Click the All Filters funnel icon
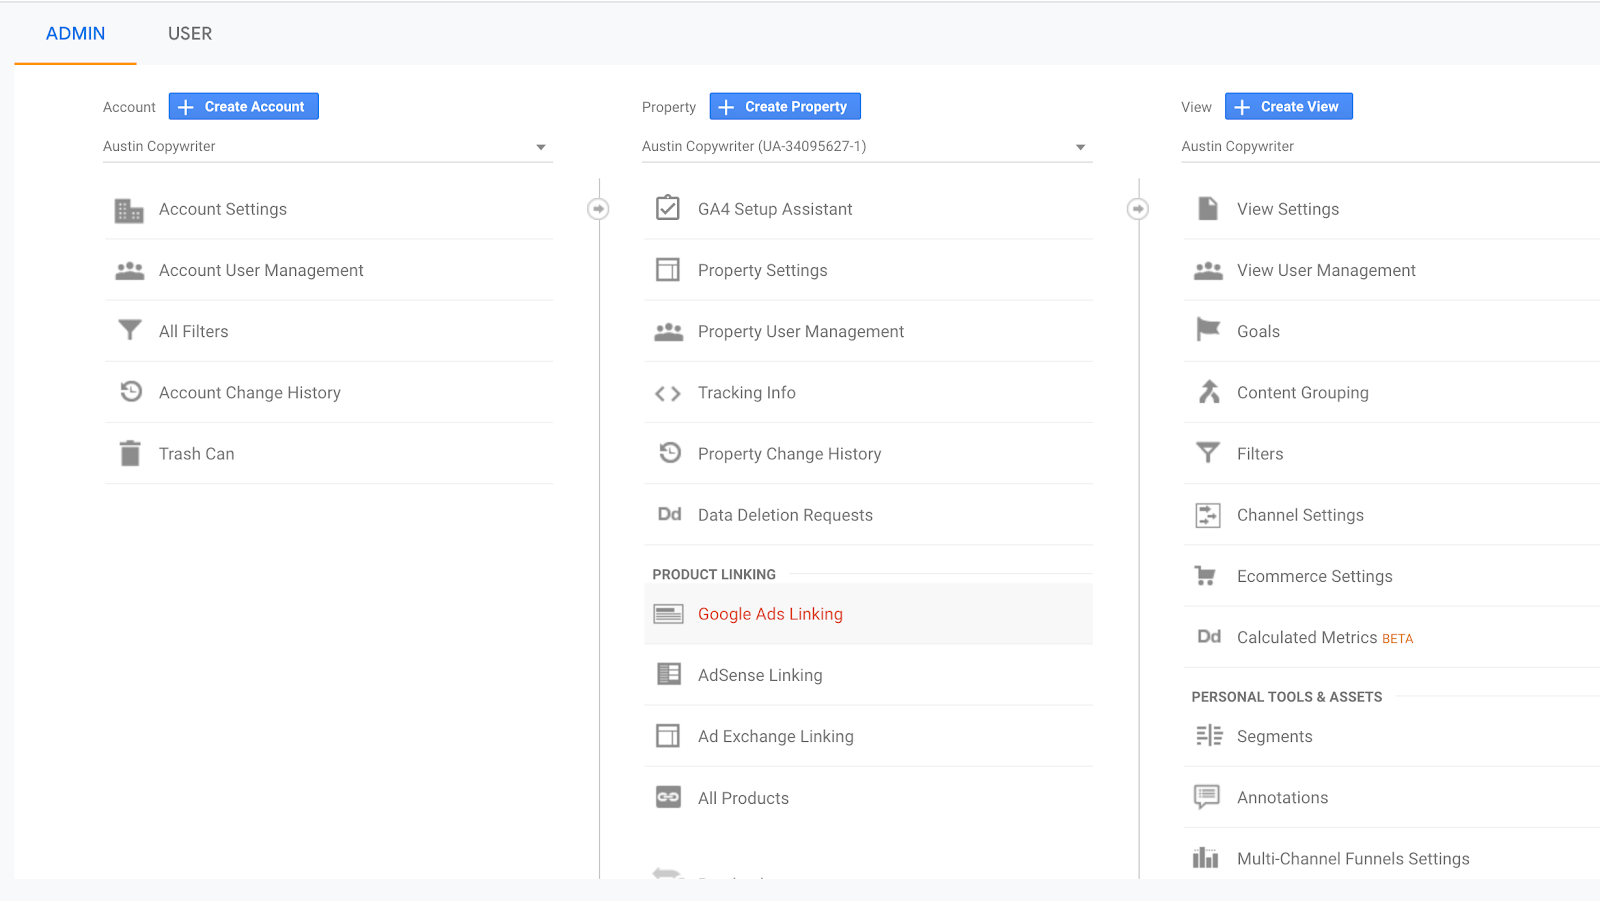 [130, 330]
